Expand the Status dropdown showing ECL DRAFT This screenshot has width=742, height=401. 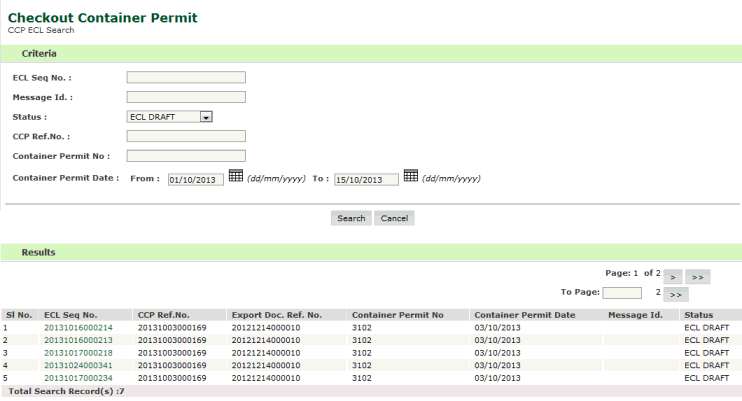pyautogui.click(x=207, y=116)
